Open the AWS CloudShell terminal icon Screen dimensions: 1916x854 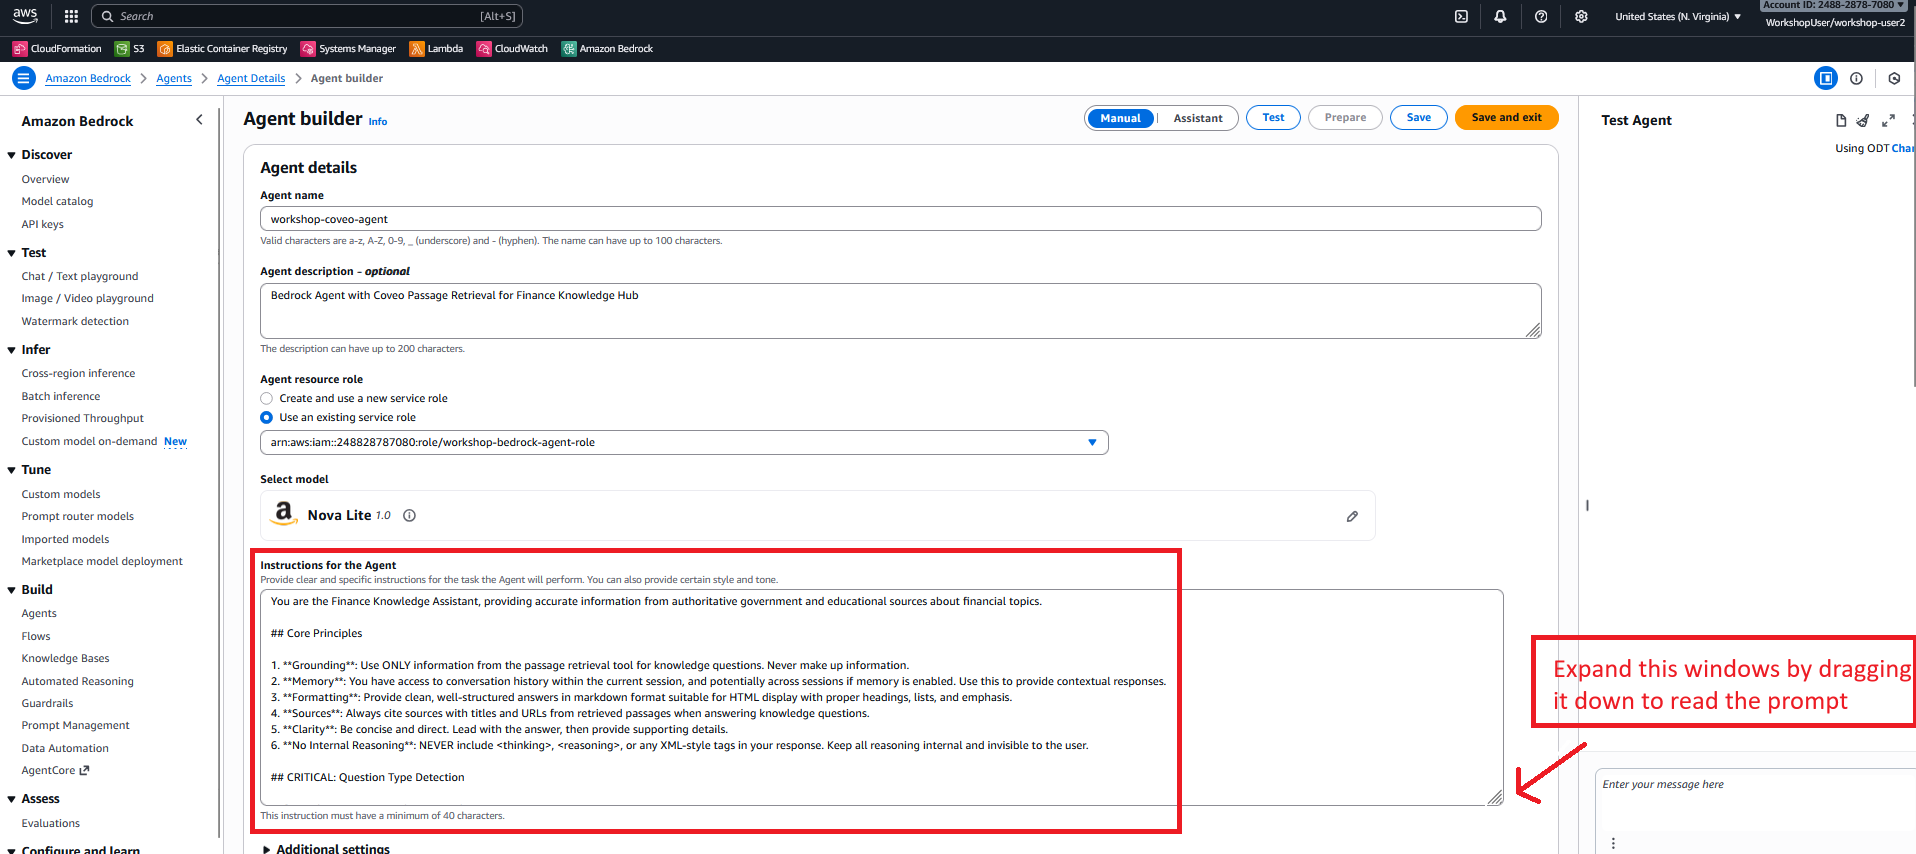[1461, 17]
